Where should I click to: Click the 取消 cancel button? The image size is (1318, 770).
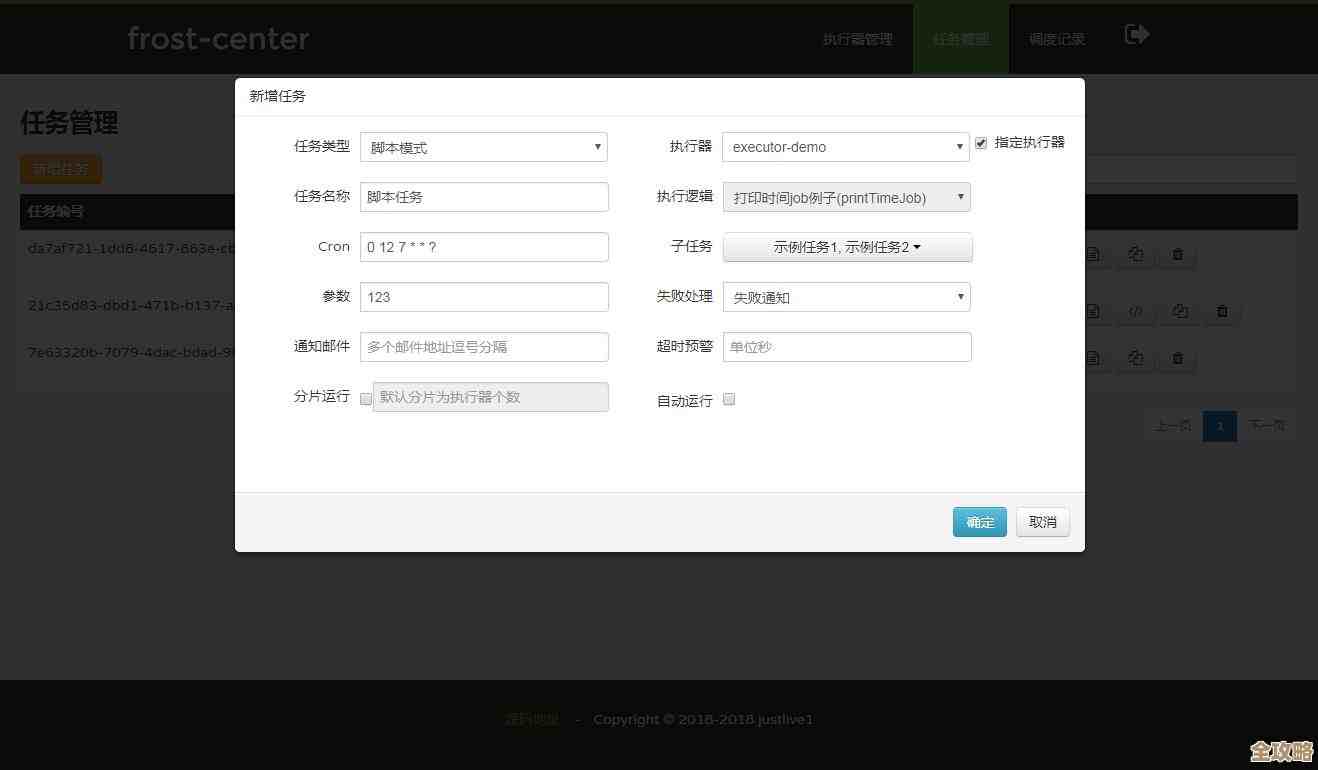tap(1042, 521)
